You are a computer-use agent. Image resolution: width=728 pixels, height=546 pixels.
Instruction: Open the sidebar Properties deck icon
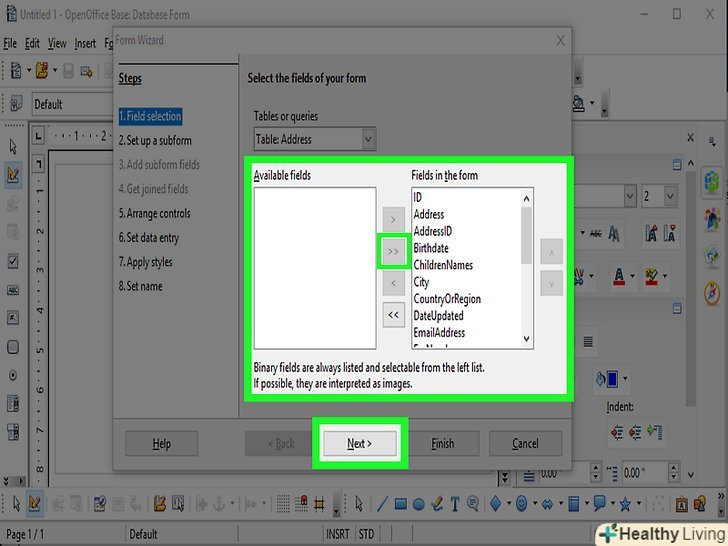(x=712, y=181)
